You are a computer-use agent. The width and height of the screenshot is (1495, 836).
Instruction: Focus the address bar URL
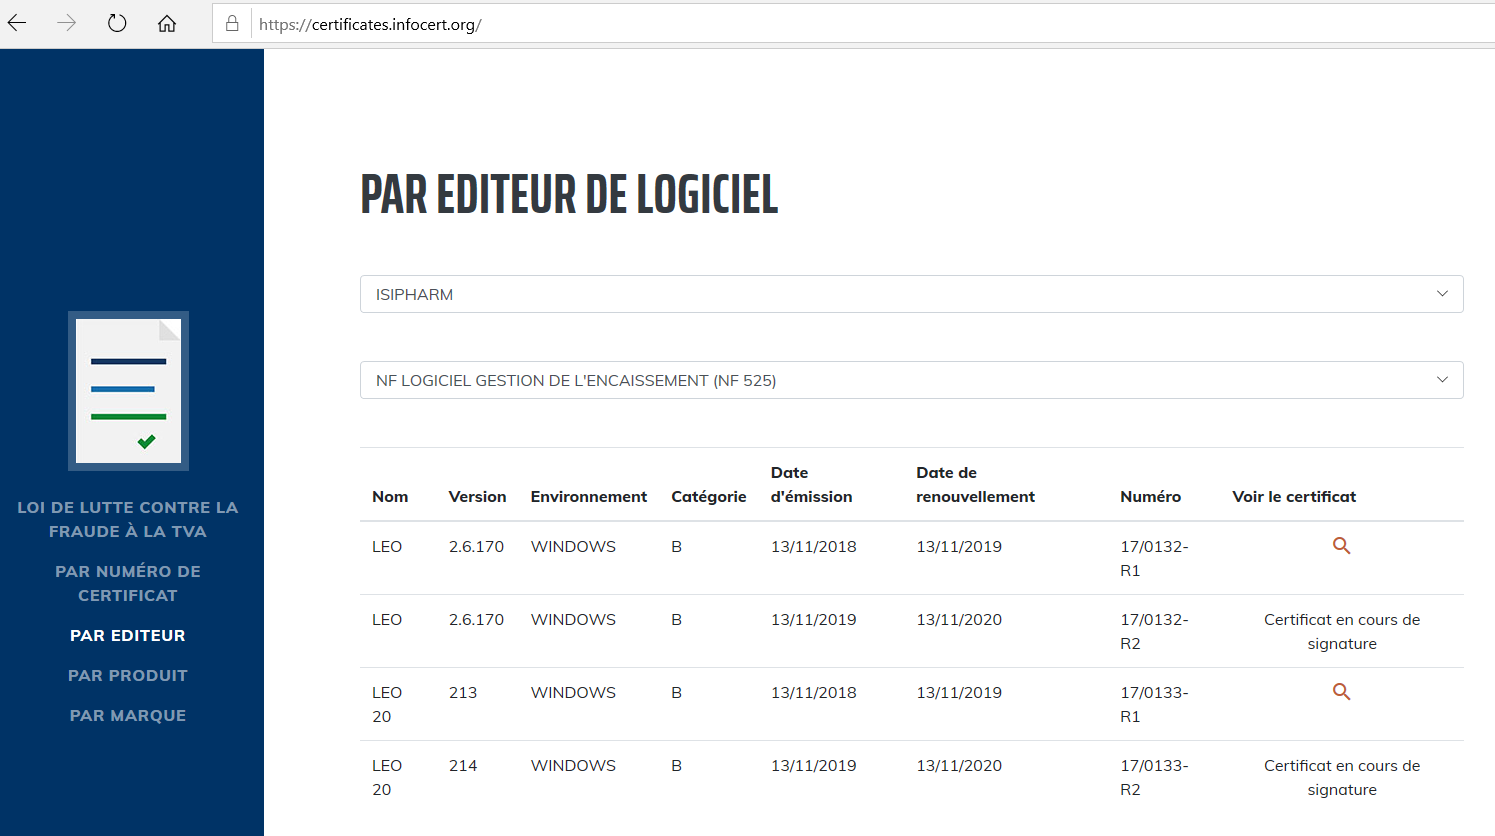370,25
